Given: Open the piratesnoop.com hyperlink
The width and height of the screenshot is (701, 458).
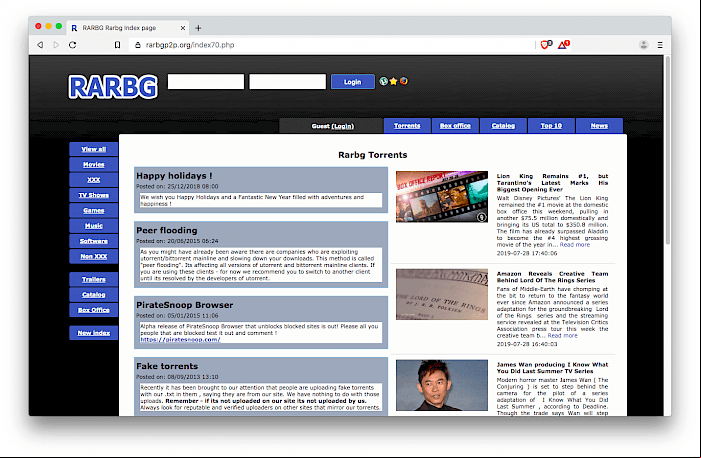Looking at the screenshot, I should (180, 339).
